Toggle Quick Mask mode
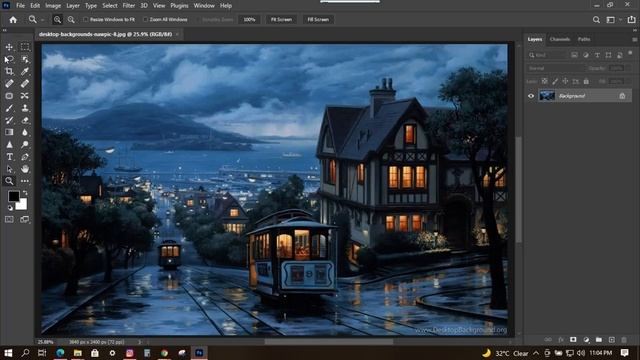This screenshot has width=640, height=360. tap(9, 220)
